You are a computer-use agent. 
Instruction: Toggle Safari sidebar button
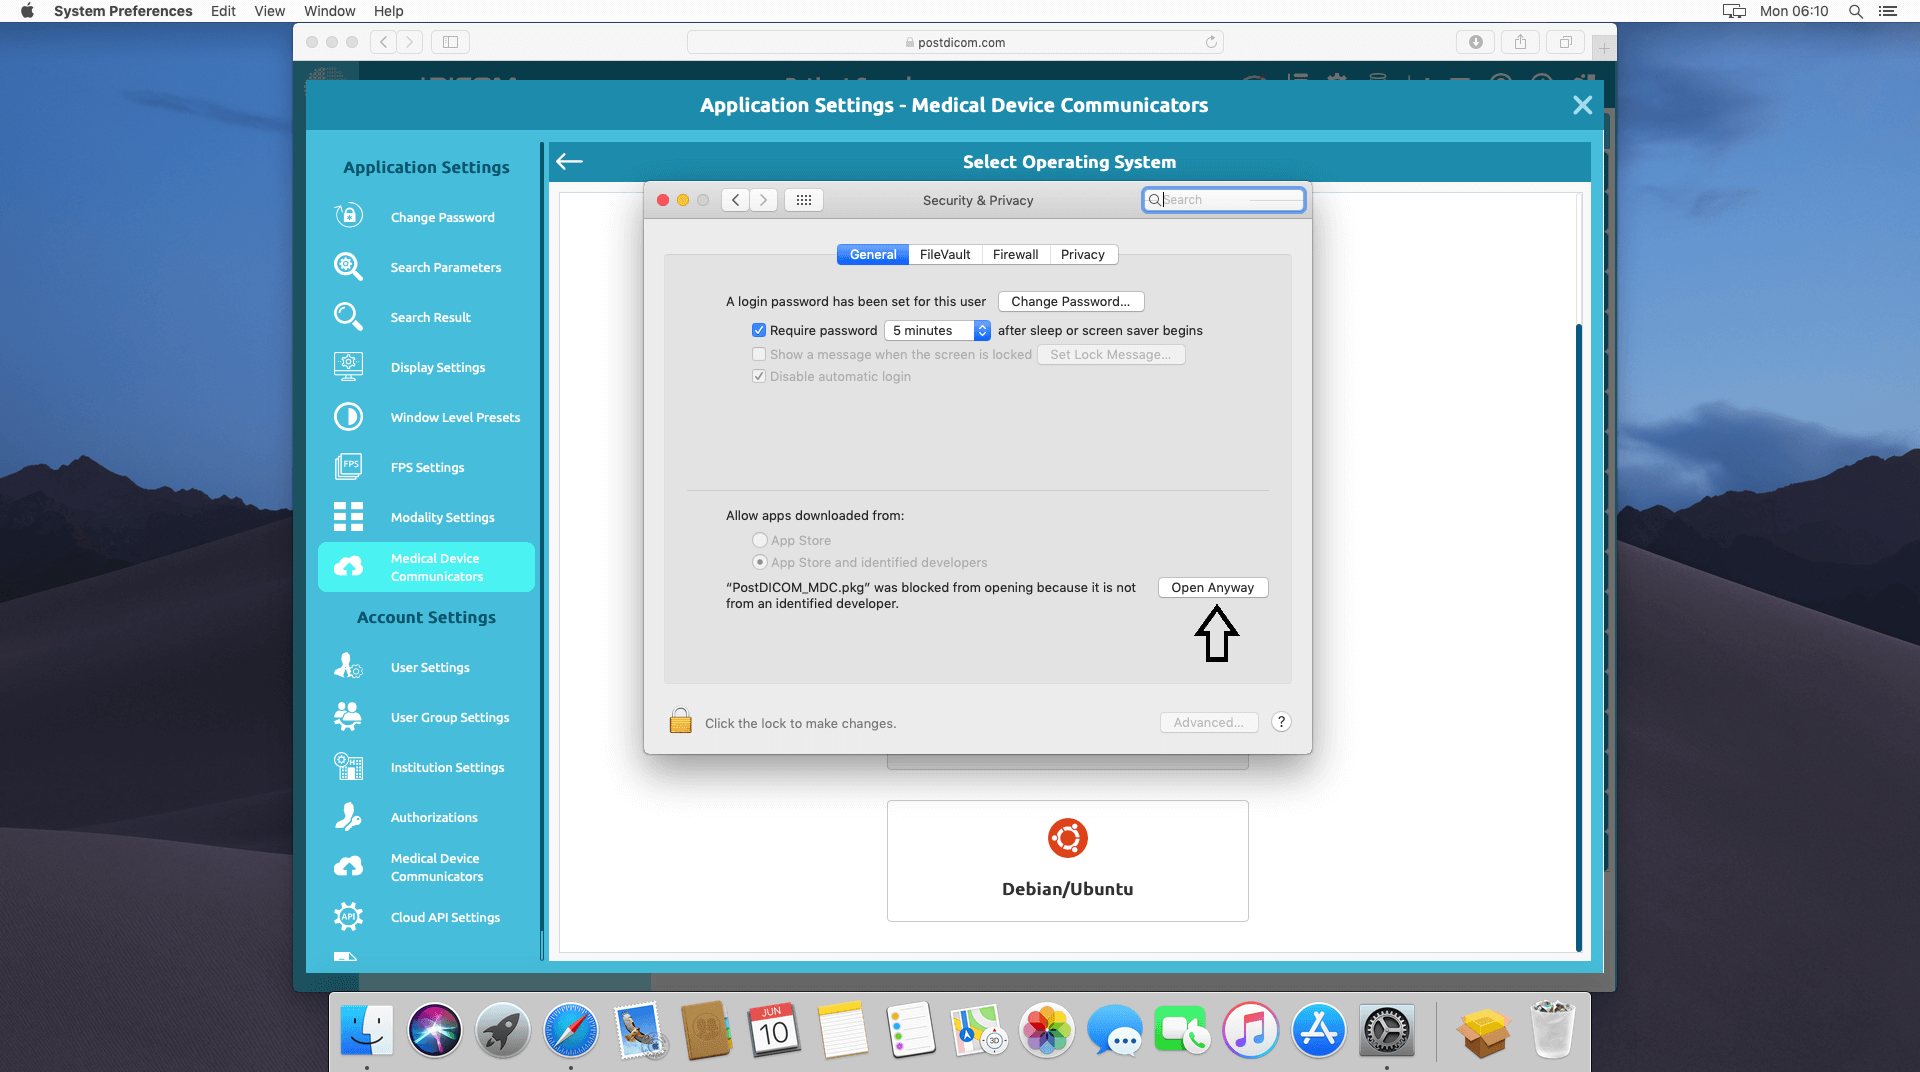click(450, 42)
